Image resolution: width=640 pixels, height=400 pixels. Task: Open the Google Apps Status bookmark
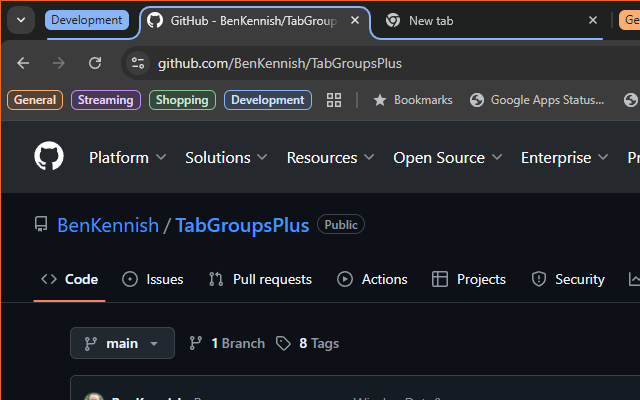click(537, 100)
